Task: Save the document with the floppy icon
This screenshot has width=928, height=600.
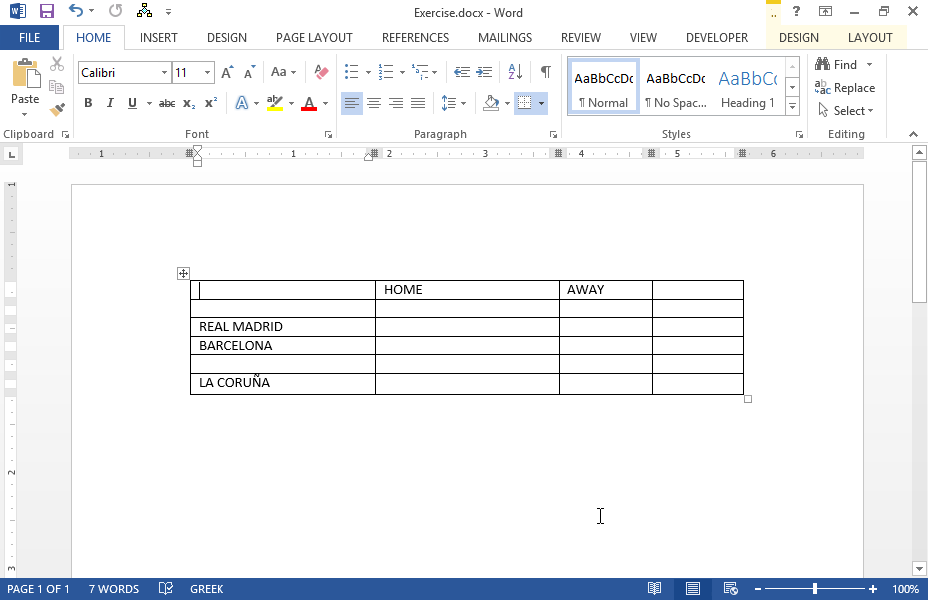Action: tap(47, 11)
